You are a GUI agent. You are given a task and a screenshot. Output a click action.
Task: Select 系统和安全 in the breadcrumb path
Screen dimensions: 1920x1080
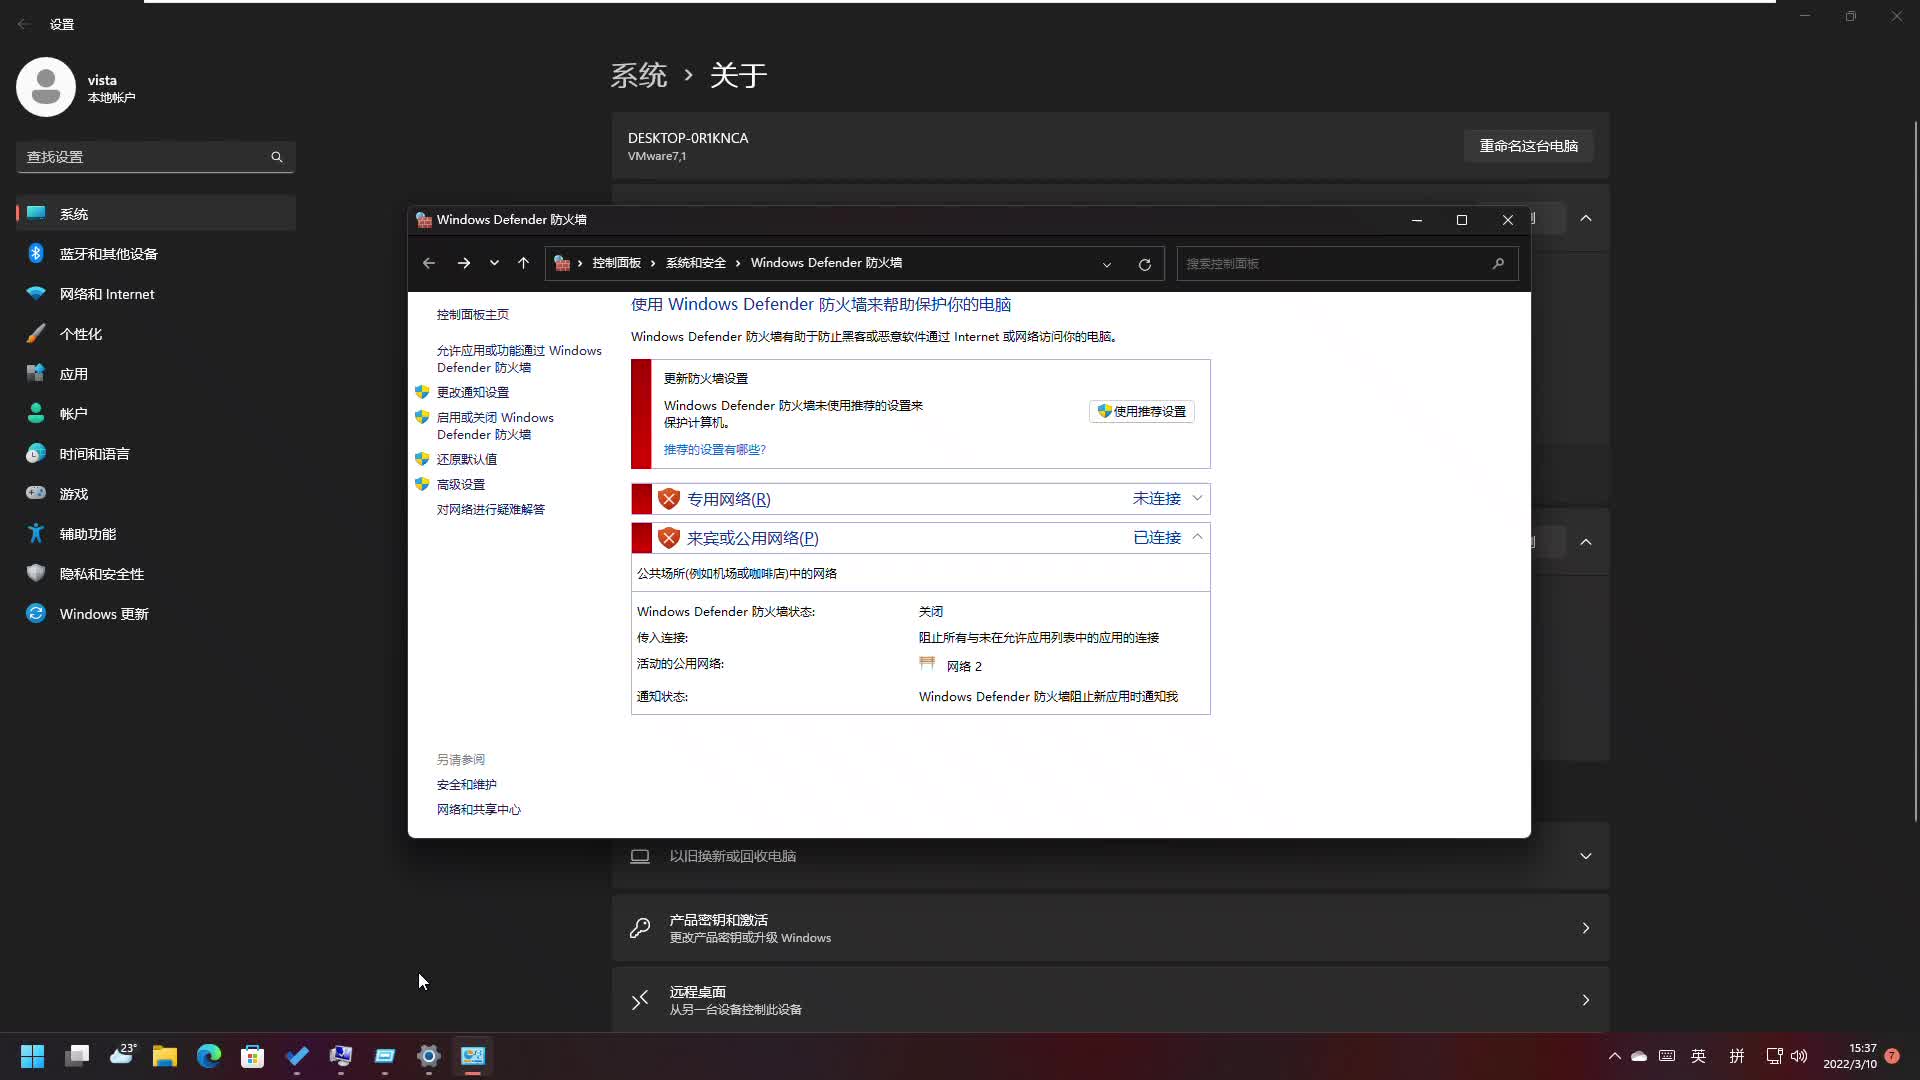pyautogui.click(x=696, y=263)
